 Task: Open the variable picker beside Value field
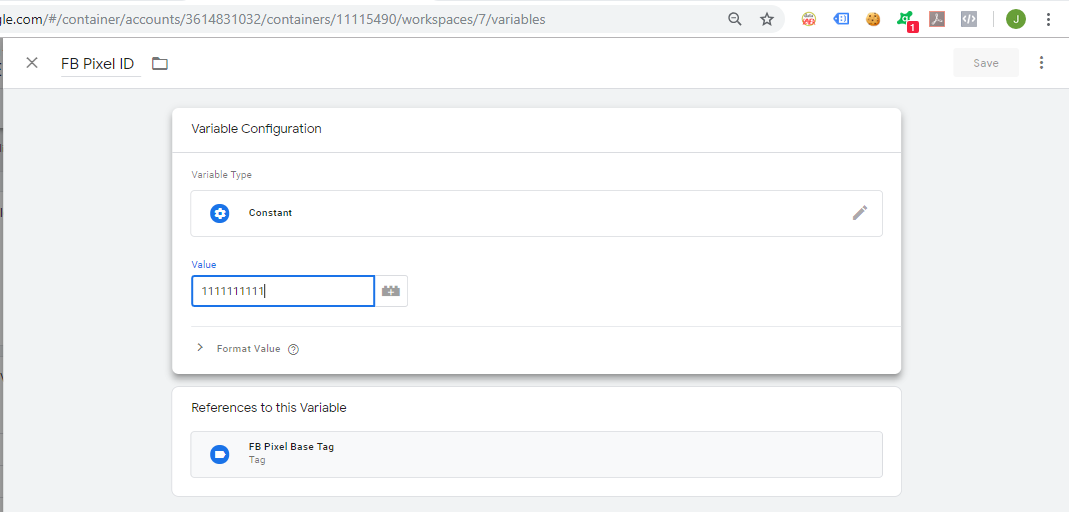click(391, 291)
